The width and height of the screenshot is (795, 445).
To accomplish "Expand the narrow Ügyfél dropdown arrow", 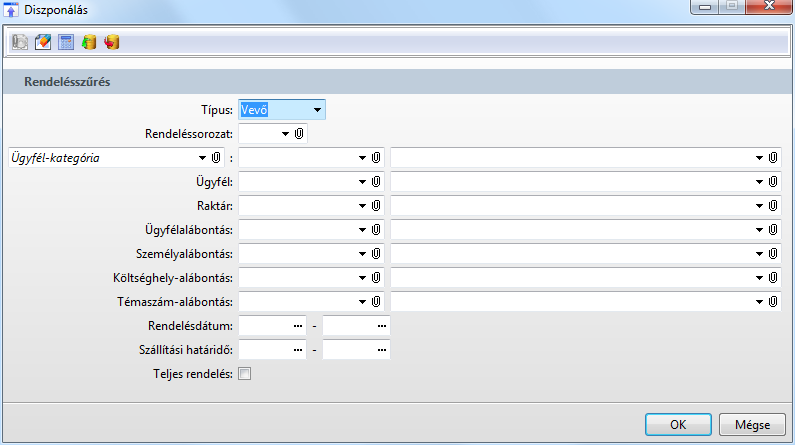I will pos(362,181).
